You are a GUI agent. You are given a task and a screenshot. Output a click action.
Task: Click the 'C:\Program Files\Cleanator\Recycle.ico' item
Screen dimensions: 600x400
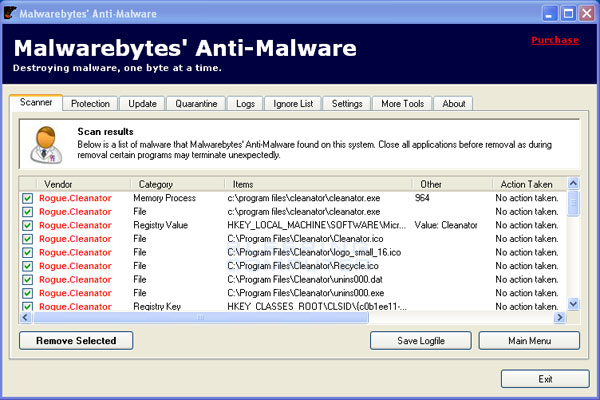(x=303, y=266)
